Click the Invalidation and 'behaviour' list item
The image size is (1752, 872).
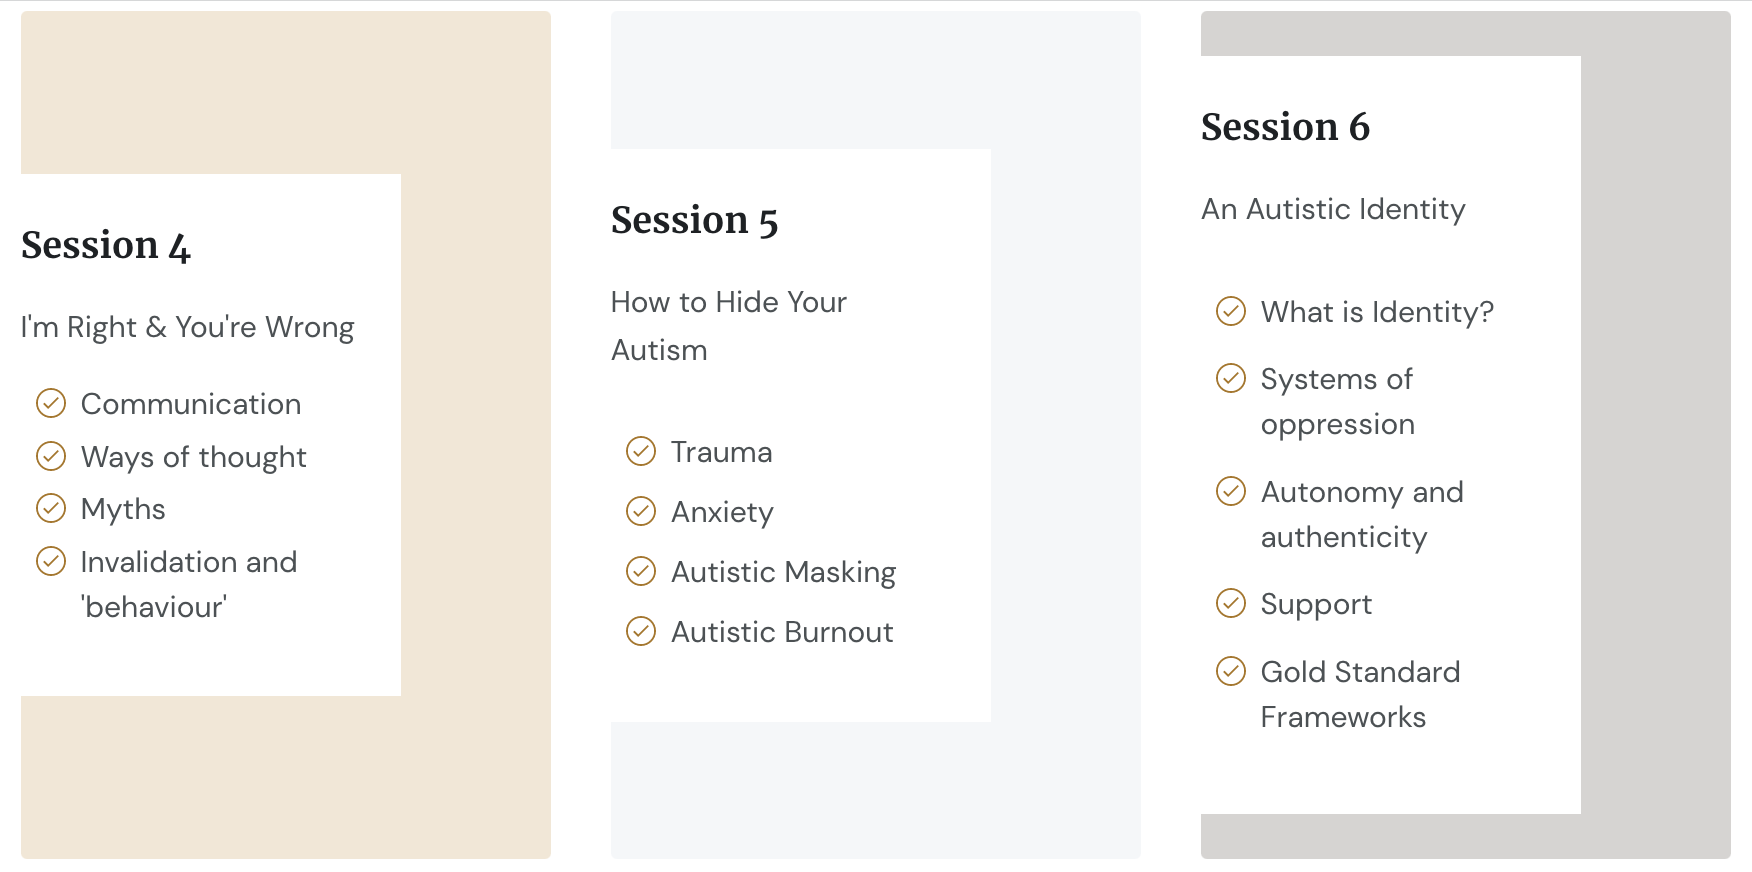pos(167,584)
